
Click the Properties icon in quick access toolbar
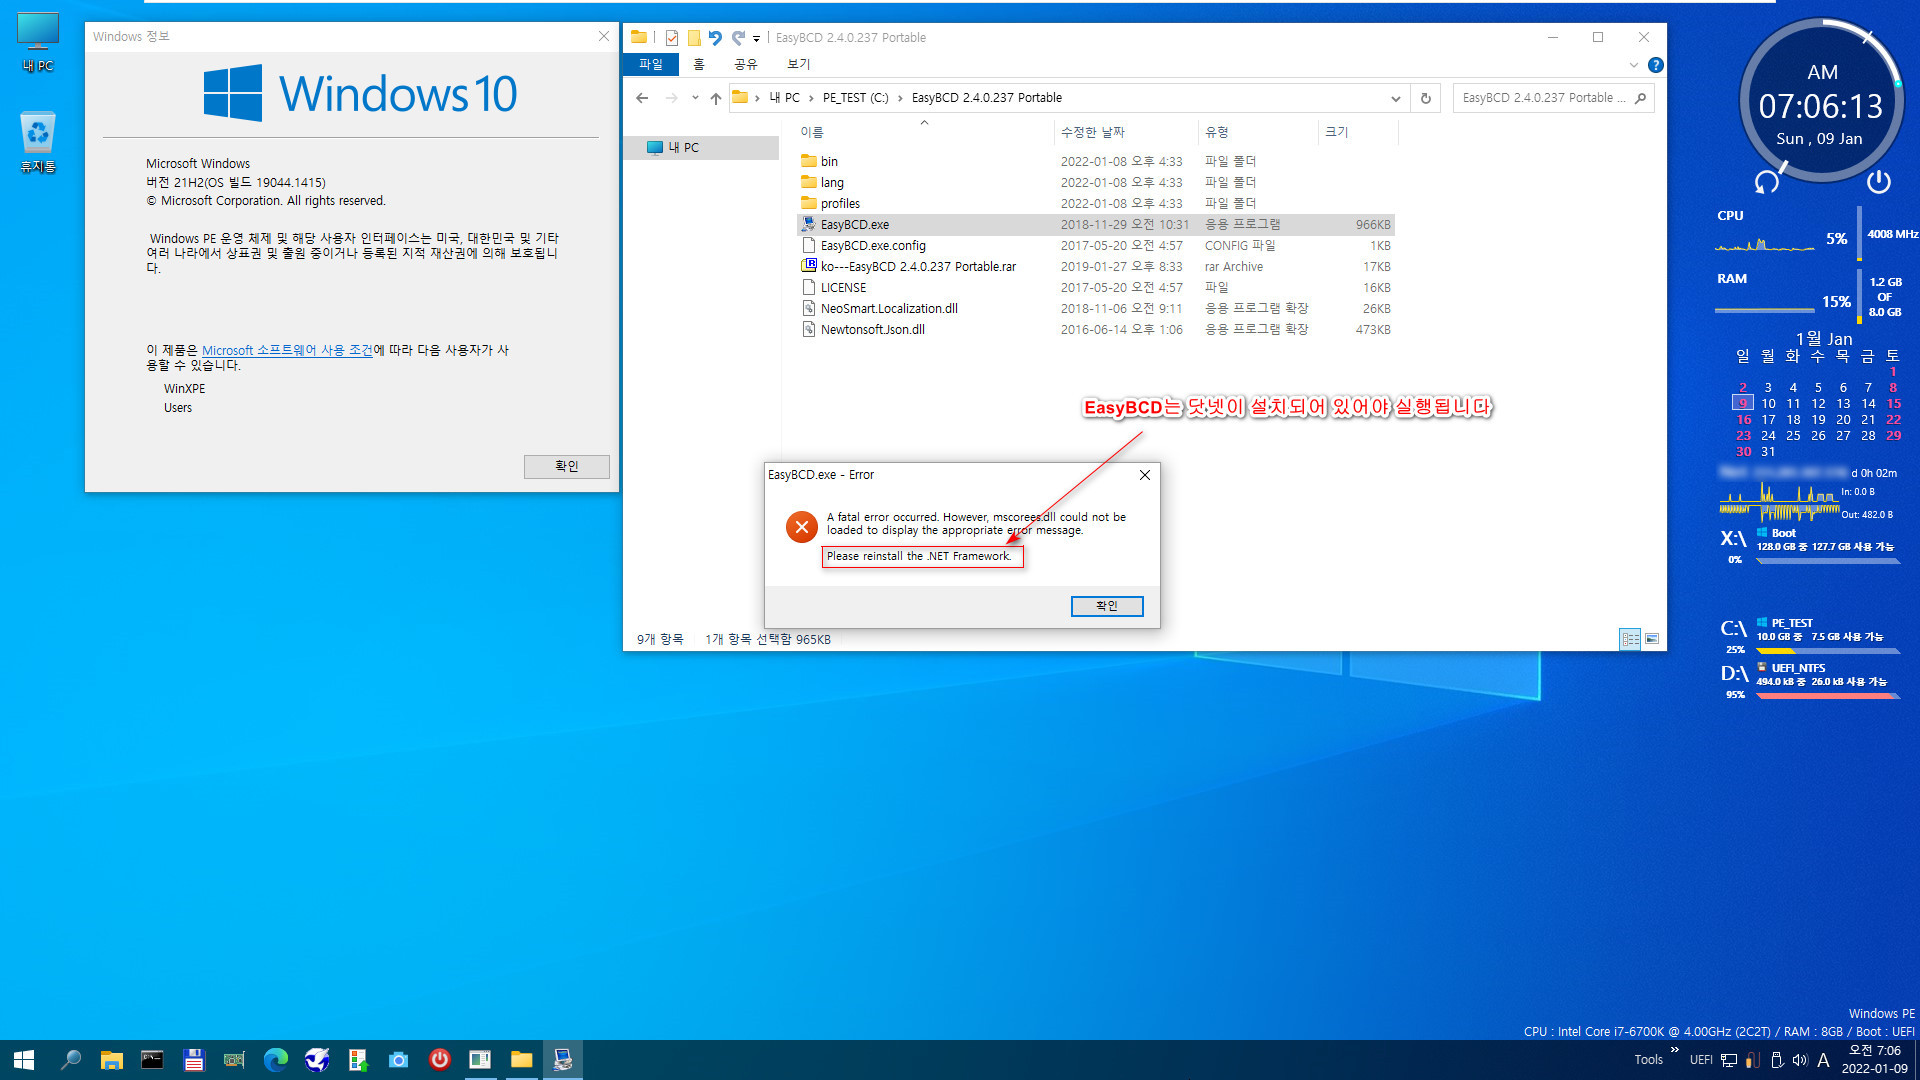point(672,38)
